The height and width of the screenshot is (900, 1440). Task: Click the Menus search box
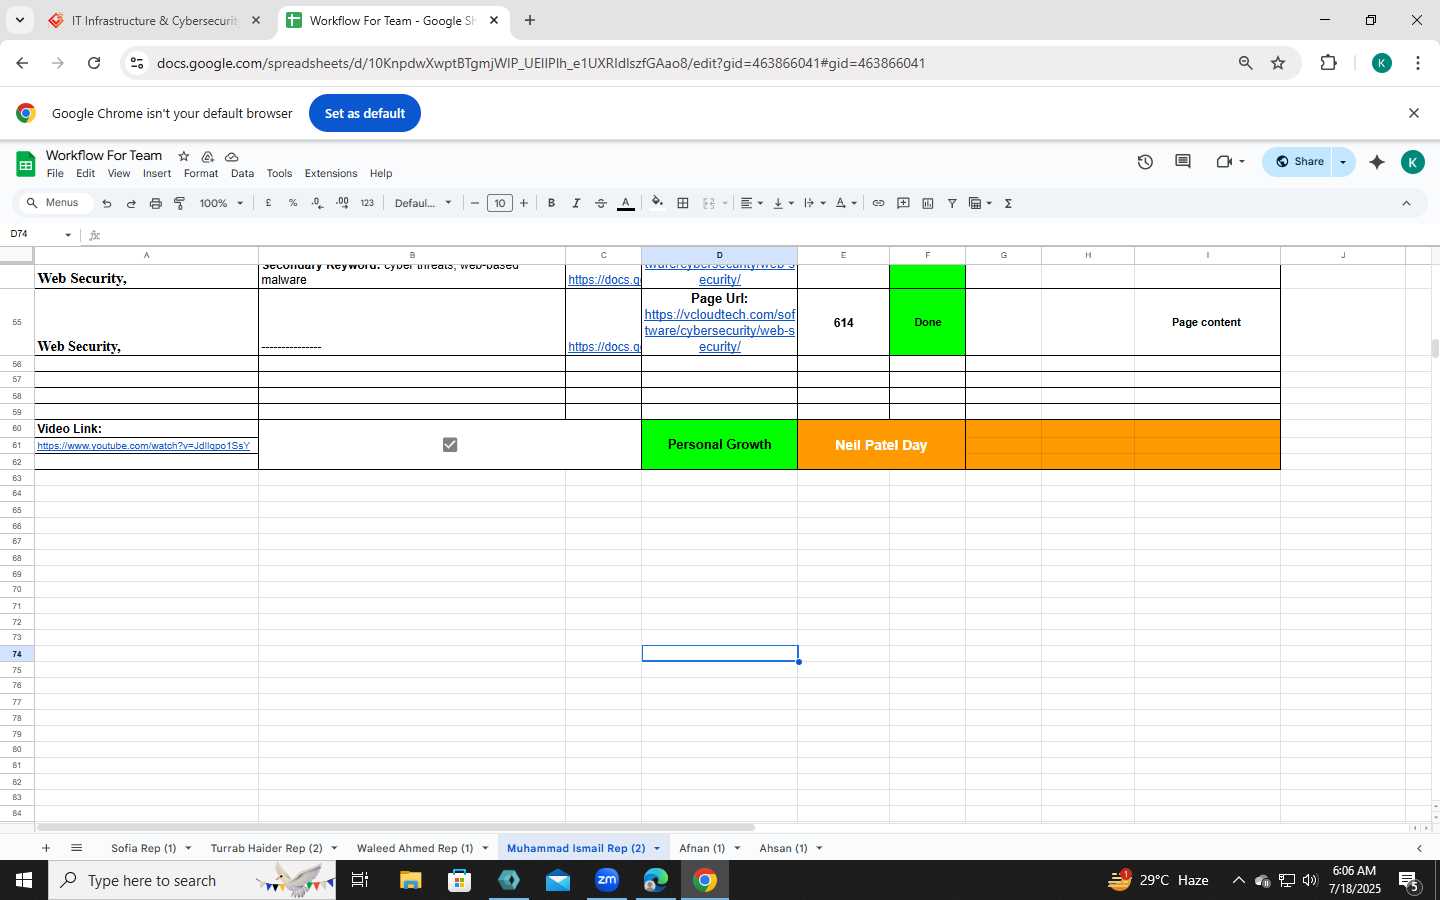tap(54, 203)
